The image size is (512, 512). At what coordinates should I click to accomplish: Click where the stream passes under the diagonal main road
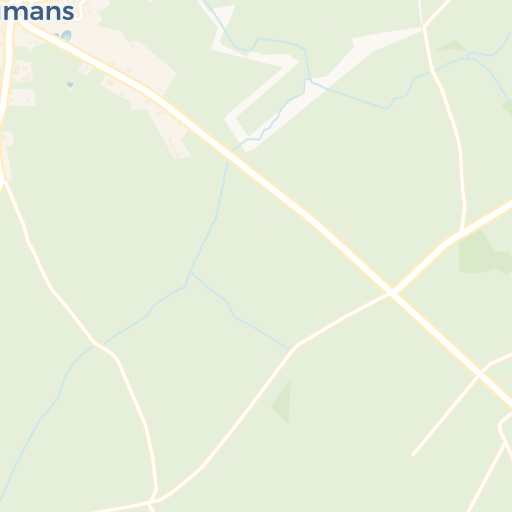[230, 153]
